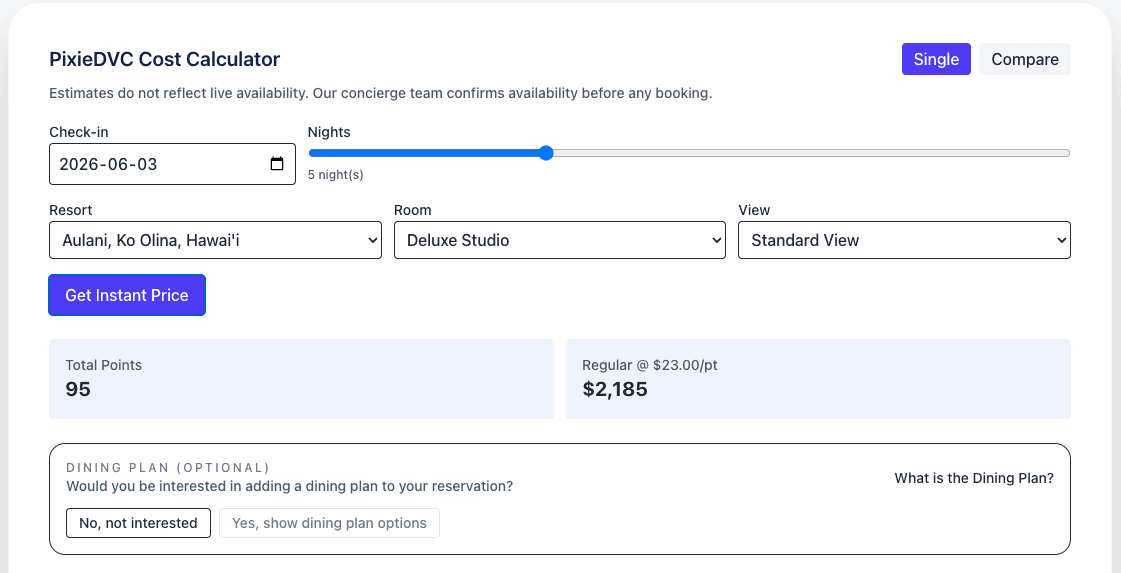The height and width of the screenshot is (573, 1121).
Task: Open the View dropdown showing Standard View
Action: click(x=904, y=240)
